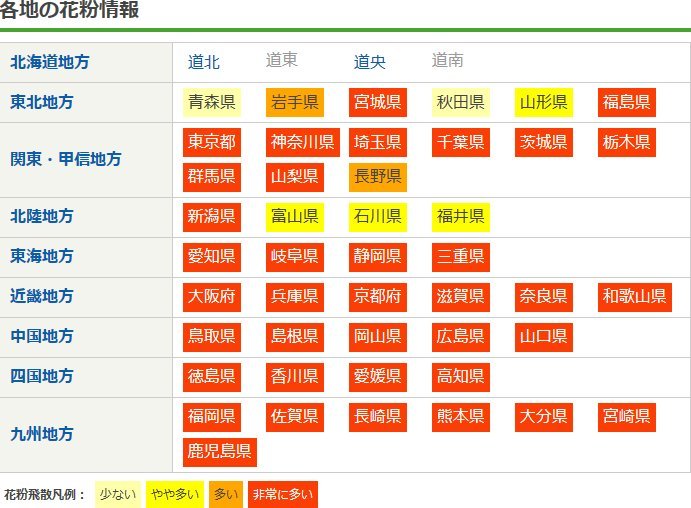Click the 少ない legend swatch
The width and height of the screenshot is (691, 508).
pos(118,493)
